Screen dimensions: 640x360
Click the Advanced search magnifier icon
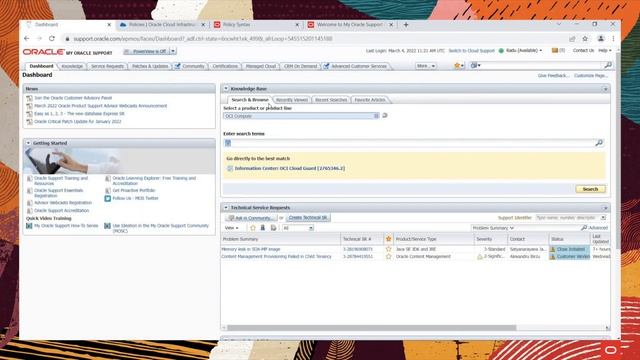584,228
